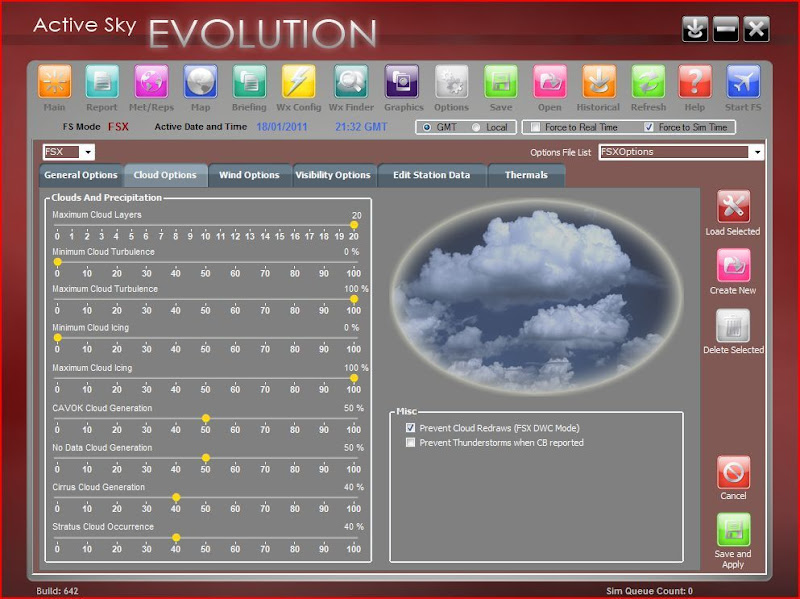800x599 pixels.
Task: Open the Met/Reps toolbar icon
Action: click(x=151, y=82)
